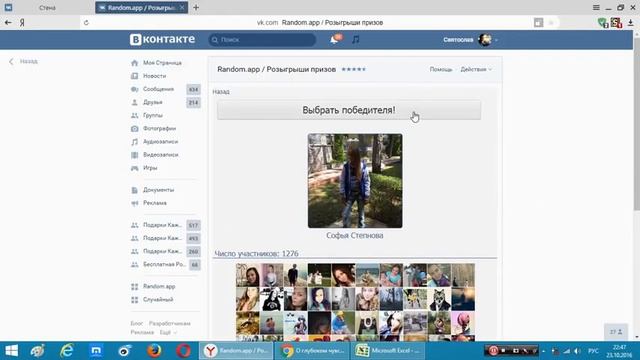Open the browser hamburger menu

596,7
